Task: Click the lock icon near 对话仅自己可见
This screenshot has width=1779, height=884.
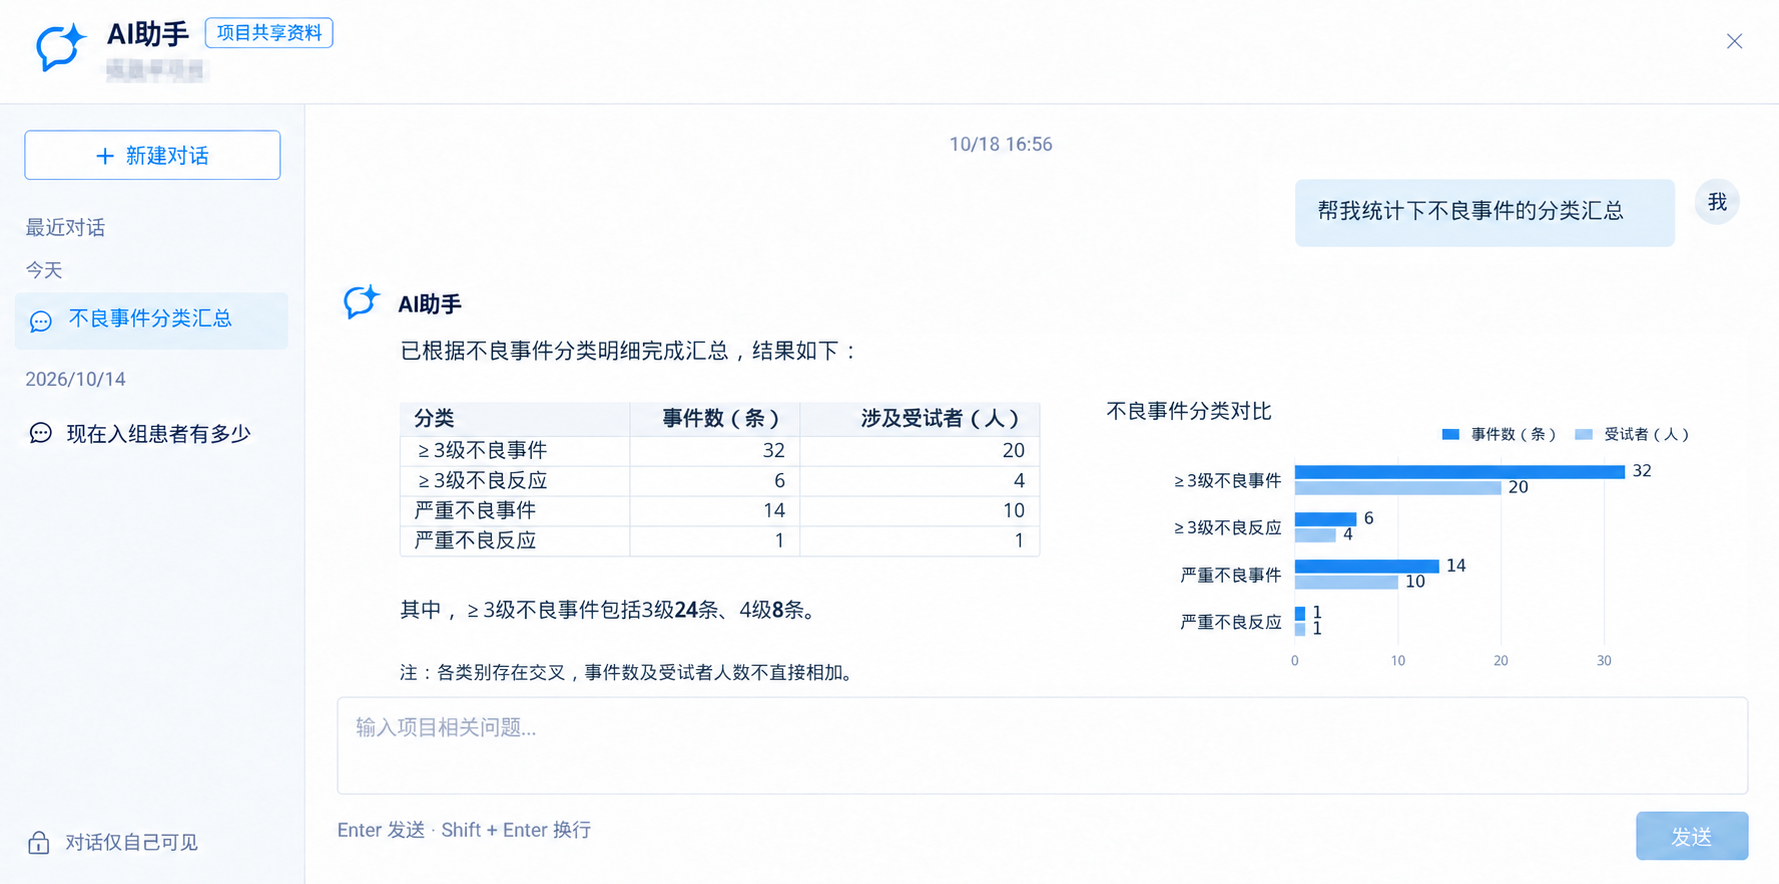Action: tap(39, 842)
